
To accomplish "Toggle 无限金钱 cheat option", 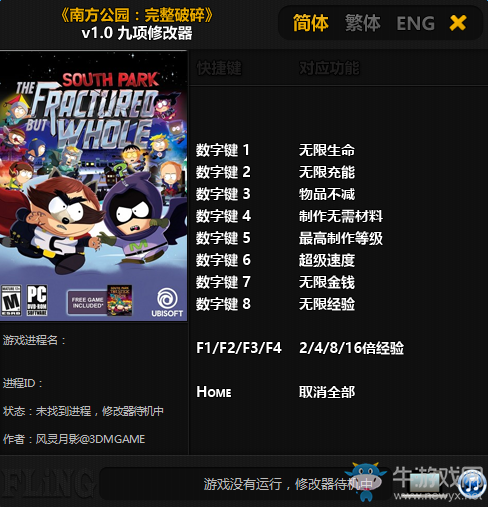I will tap(327, 282).
